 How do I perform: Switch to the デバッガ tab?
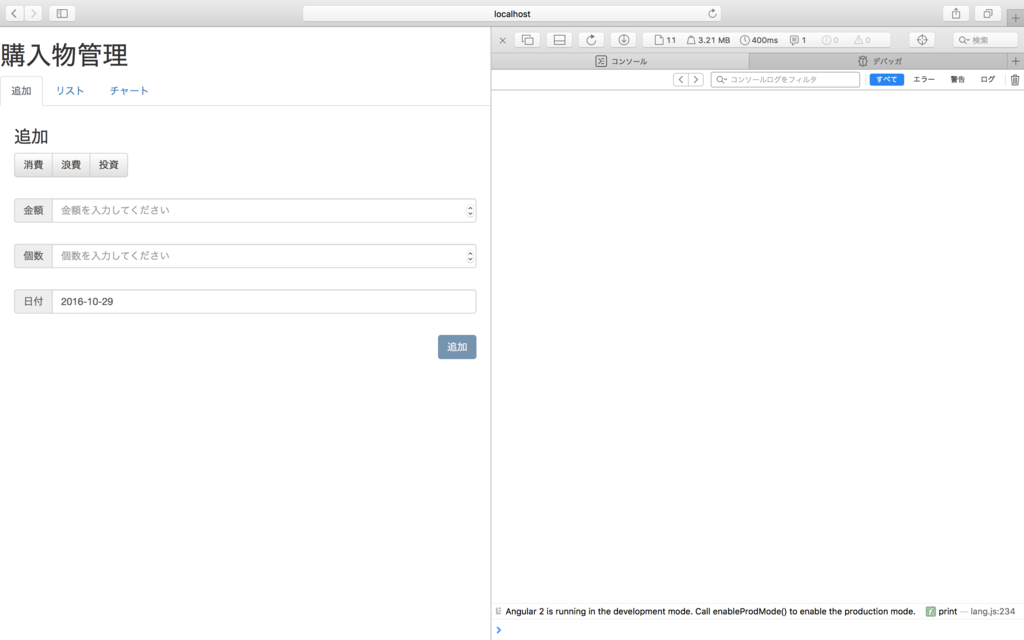click(x=879, y=61)
